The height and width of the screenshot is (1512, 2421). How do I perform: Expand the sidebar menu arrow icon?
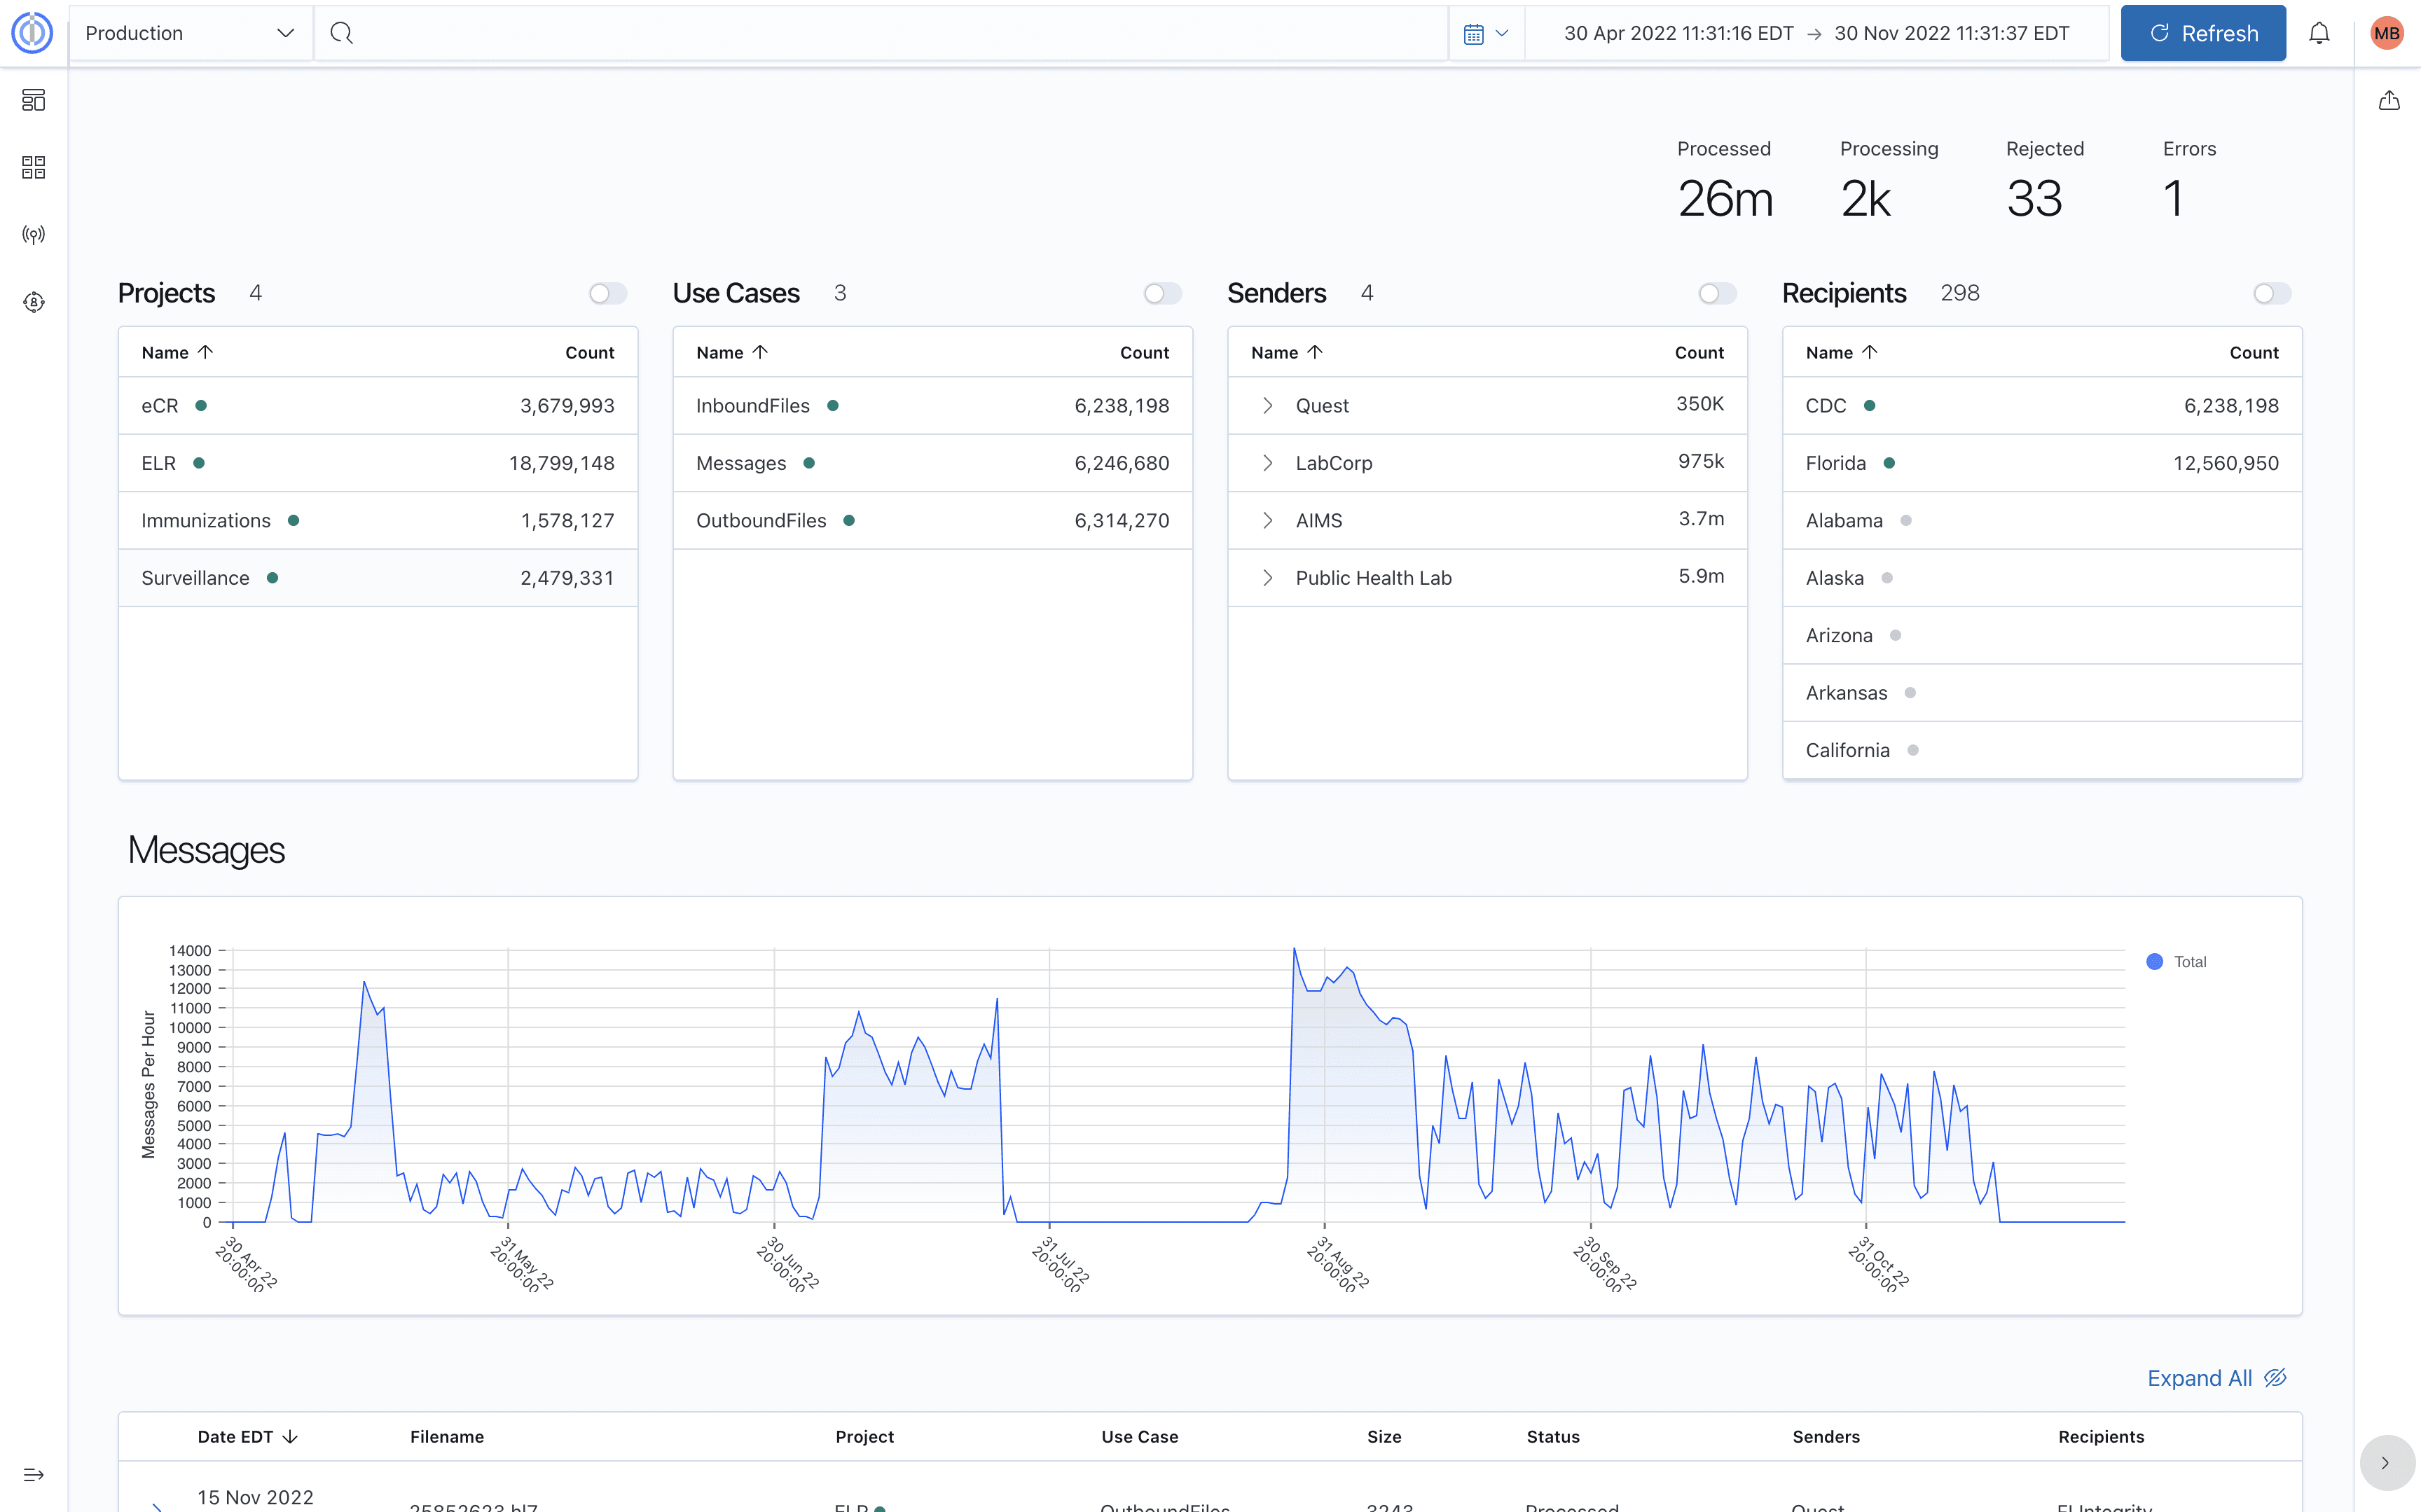tap(33, 1475)
